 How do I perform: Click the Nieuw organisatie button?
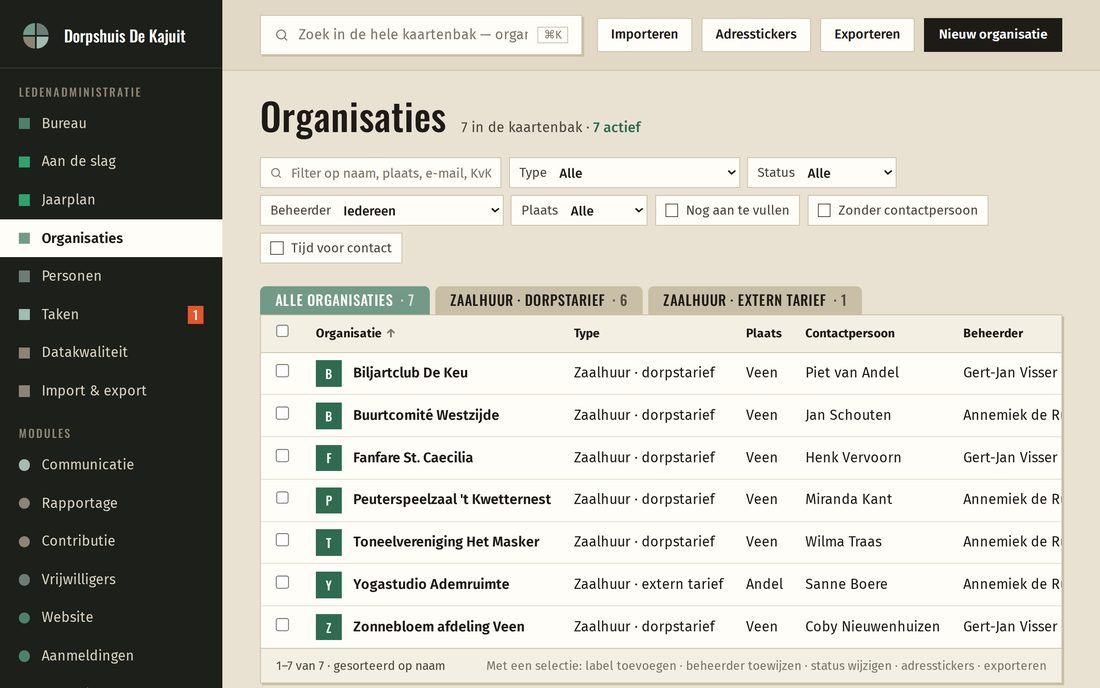993,34
